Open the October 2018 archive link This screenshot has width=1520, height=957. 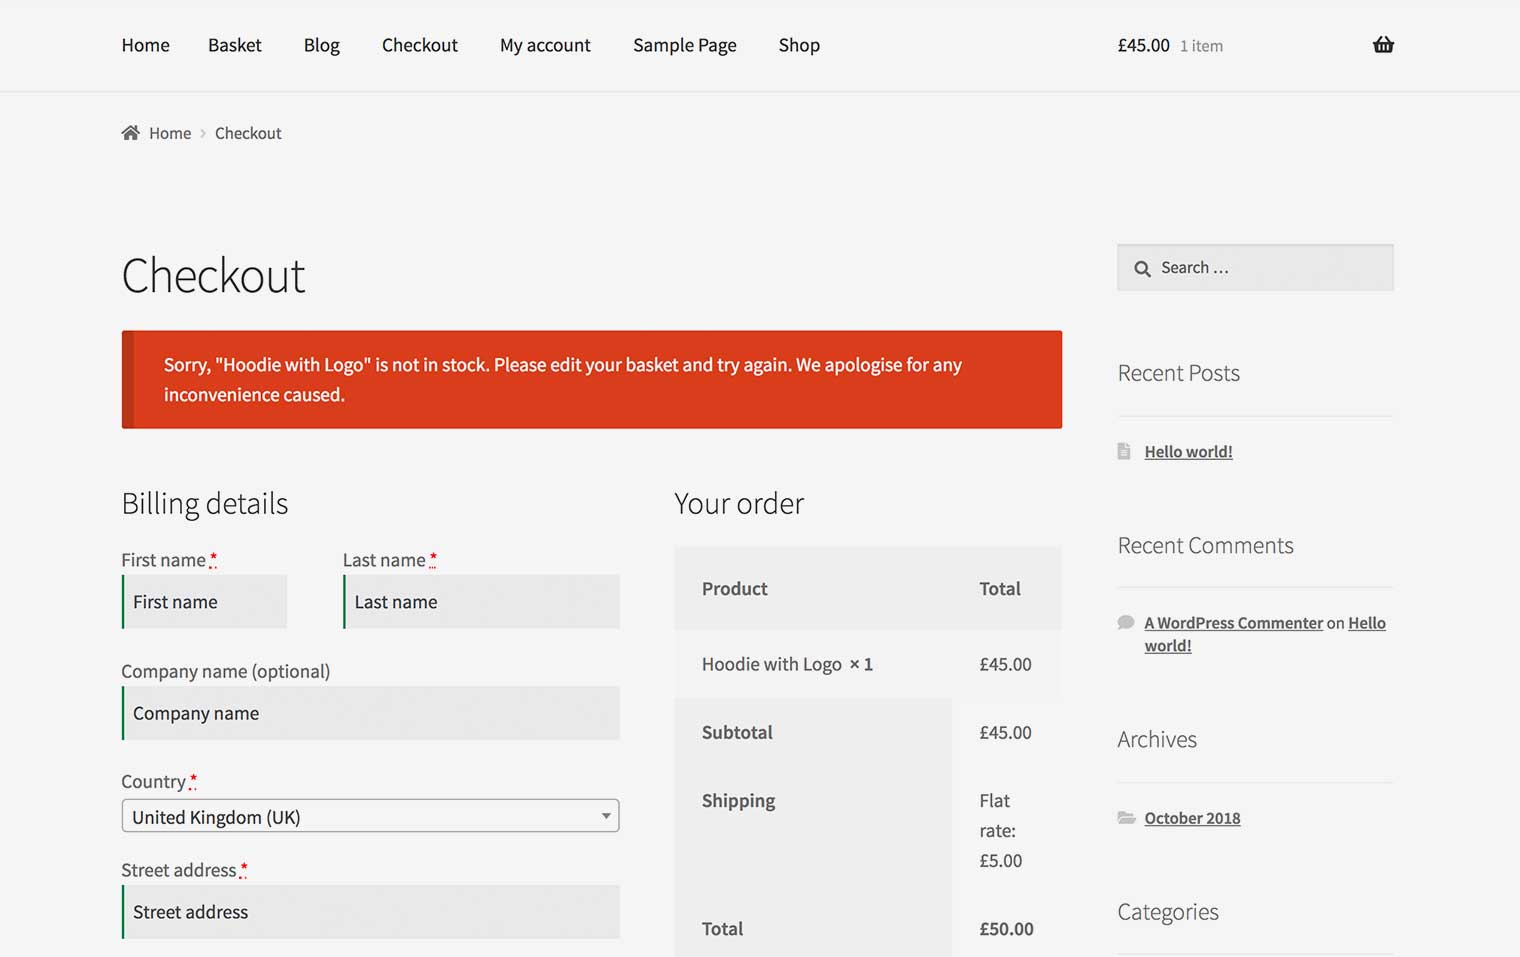point(1192,818)
